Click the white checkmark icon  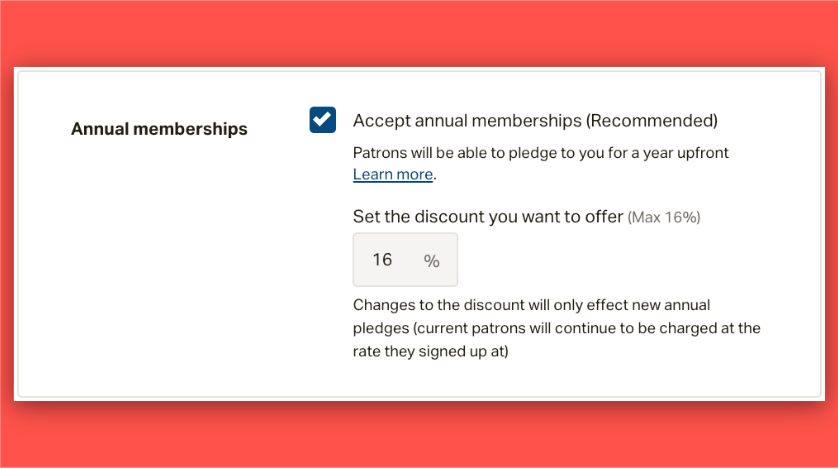322,119
